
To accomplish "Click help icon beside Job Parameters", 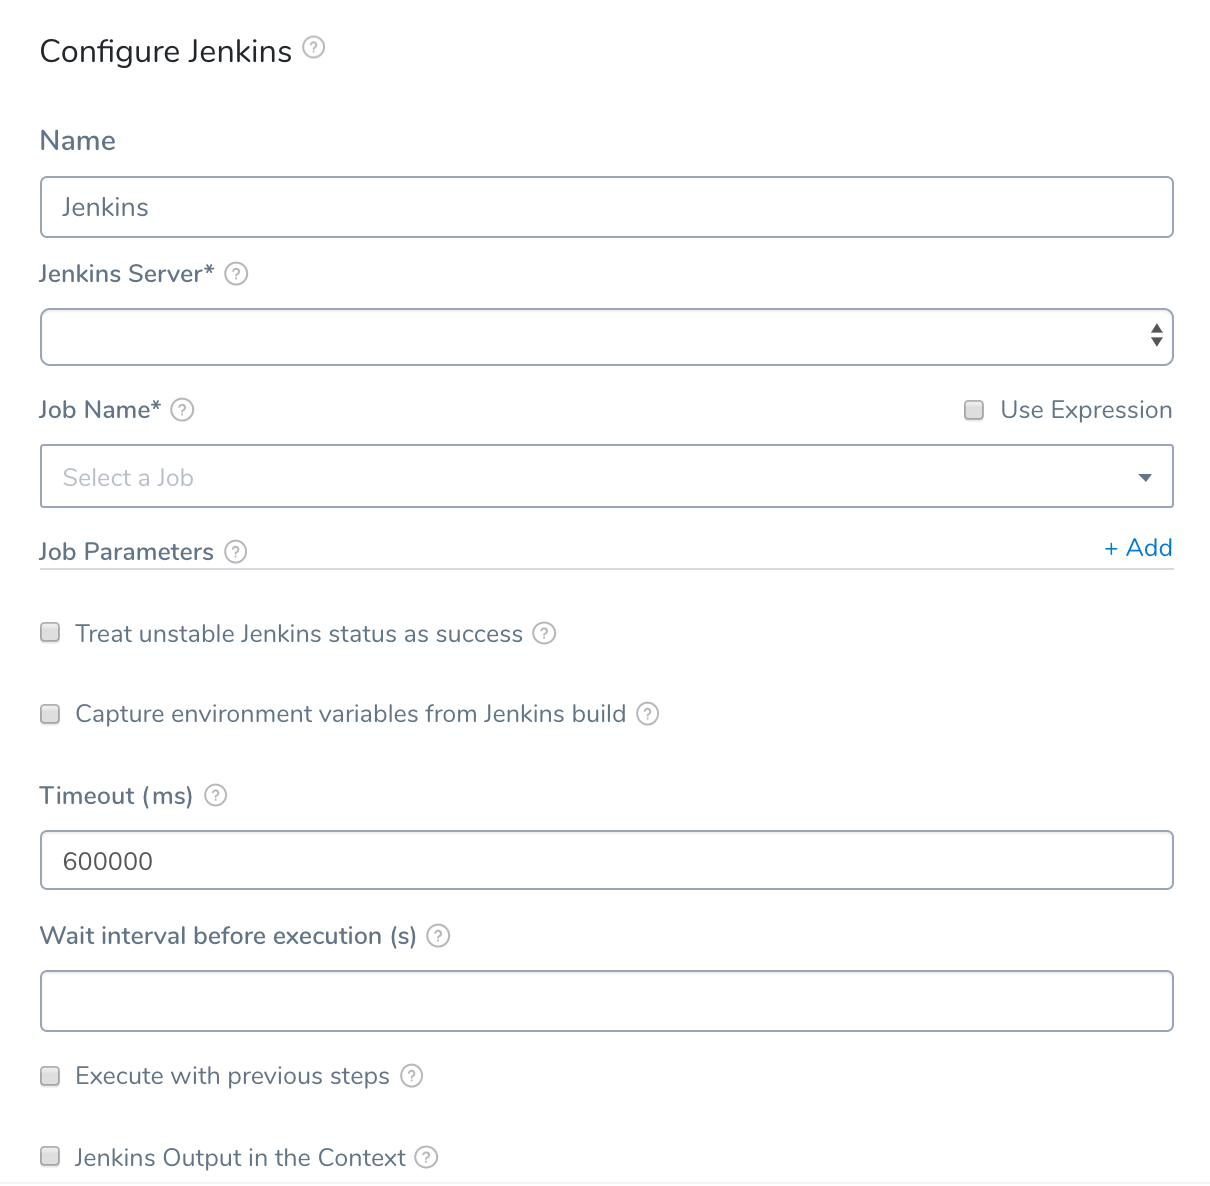I will click(235, 552).
